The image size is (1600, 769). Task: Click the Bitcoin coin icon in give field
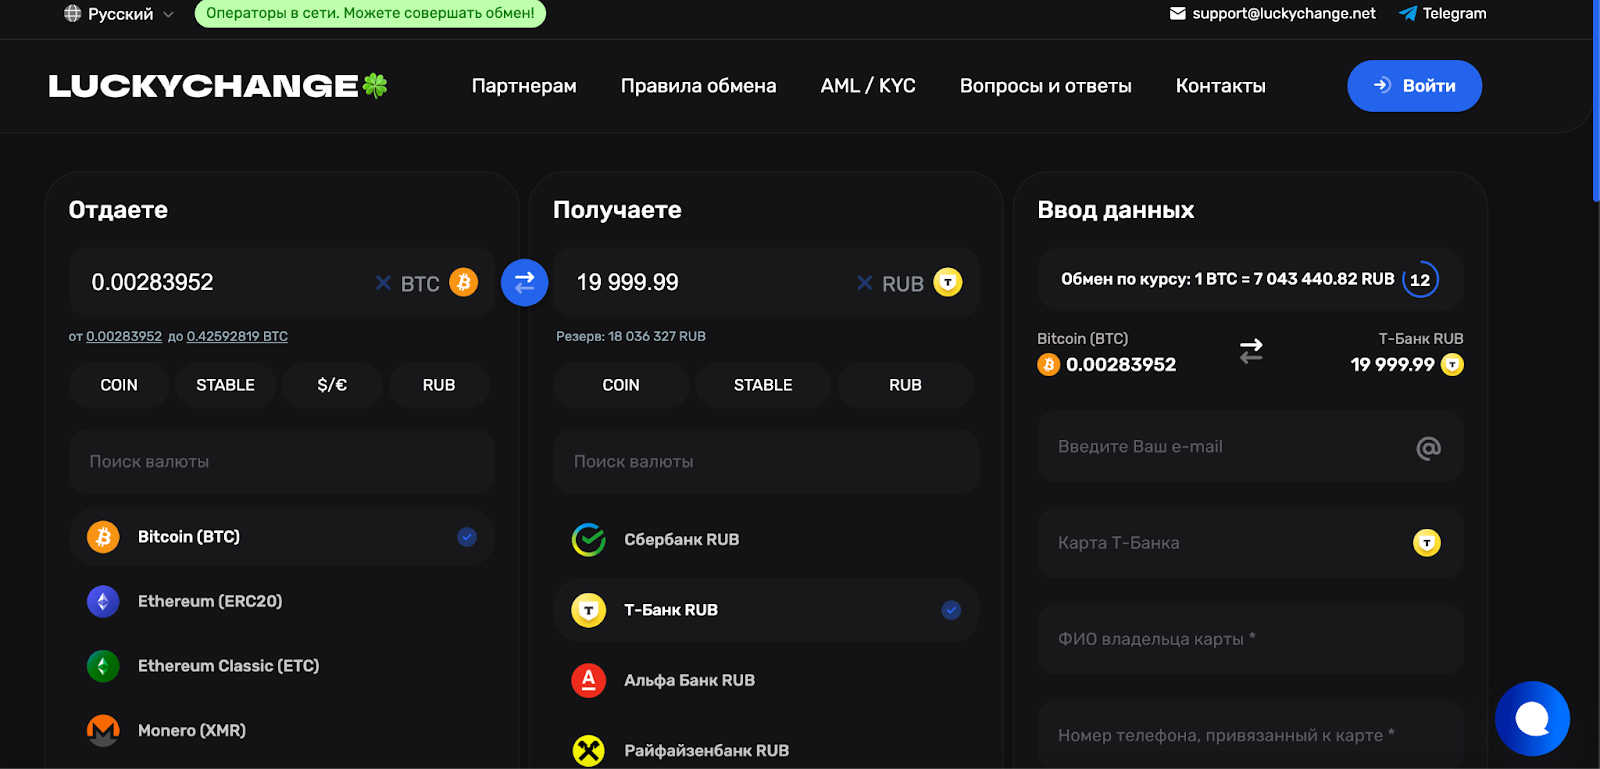click(x=463, y=283)
